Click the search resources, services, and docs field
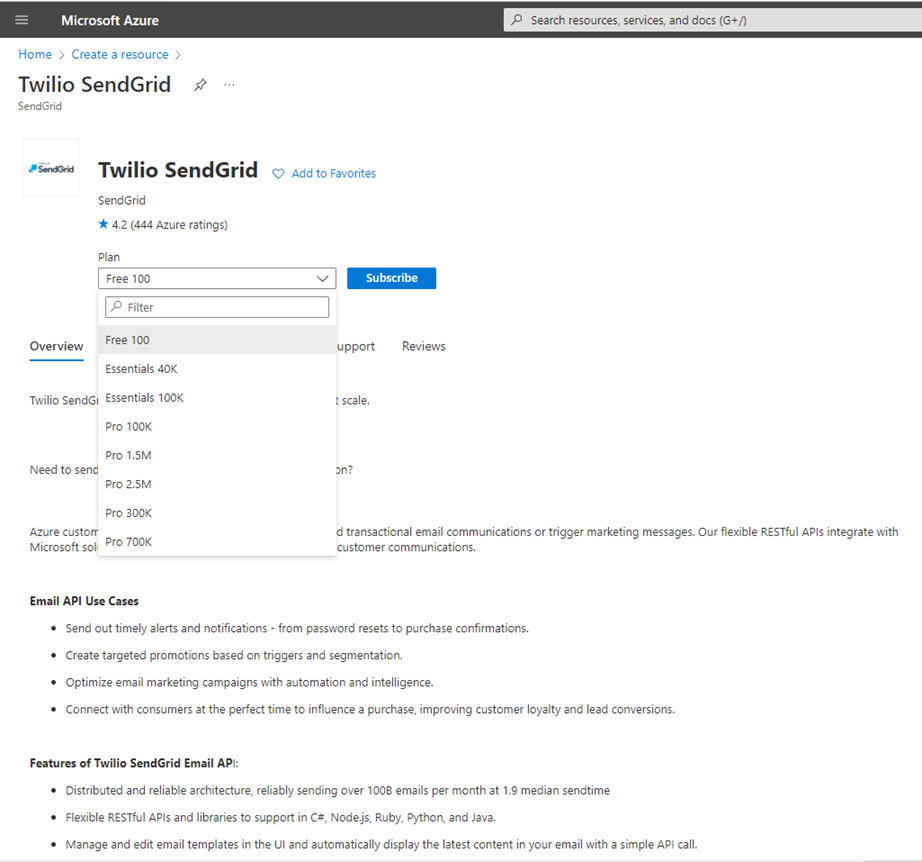This screenshot has height=862, width=922. point(713,20)
